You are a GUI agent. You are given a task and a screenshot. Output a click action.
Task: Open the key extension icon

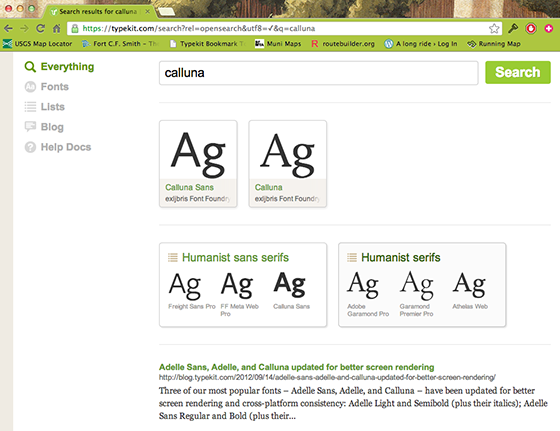pos(513,28)
